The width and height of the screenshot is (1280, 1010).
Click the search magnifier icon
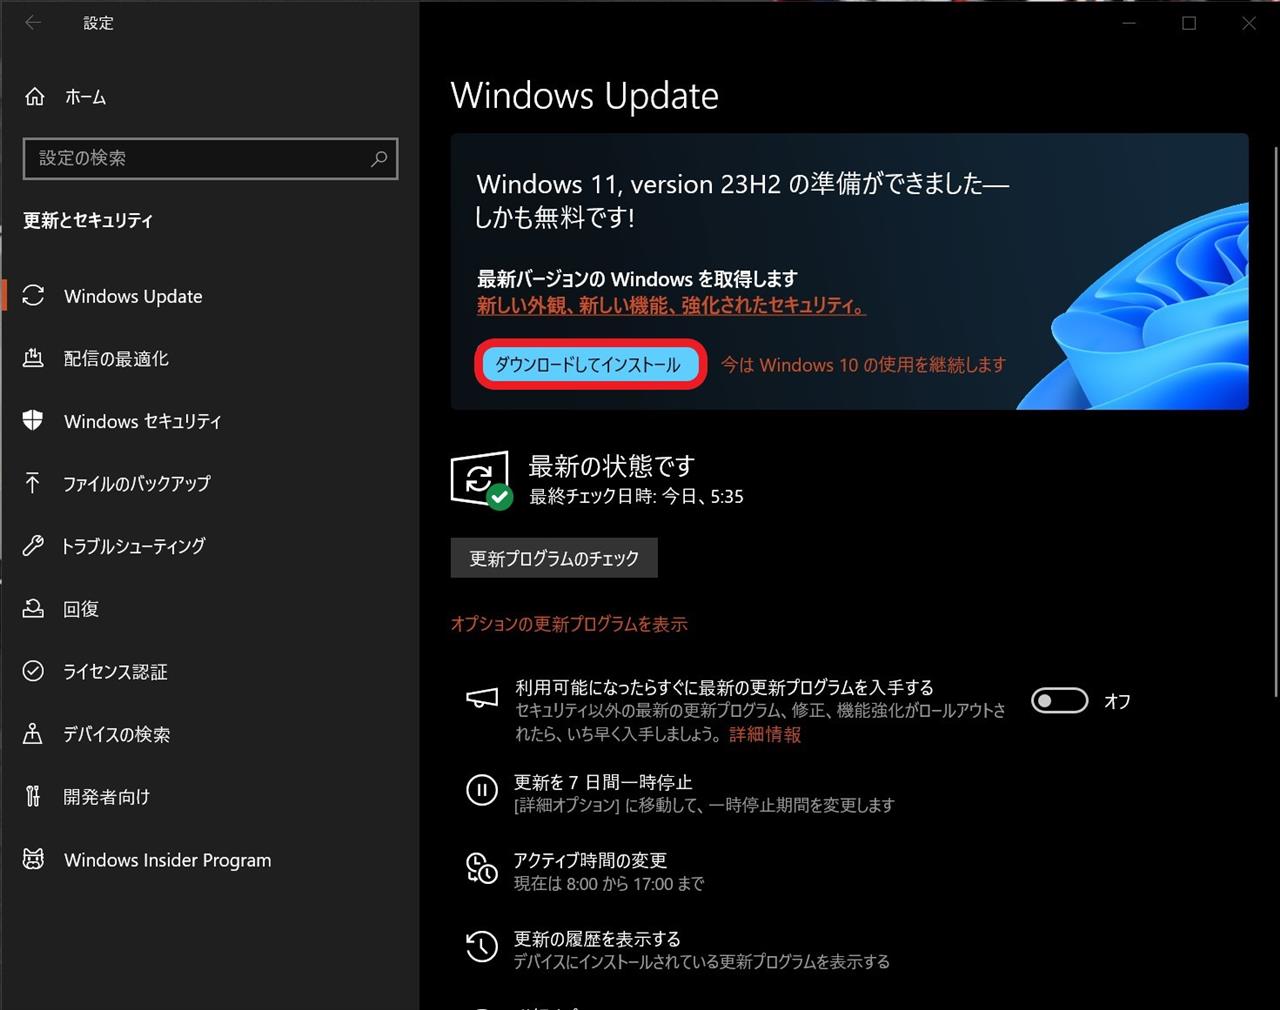click(379, 158)
